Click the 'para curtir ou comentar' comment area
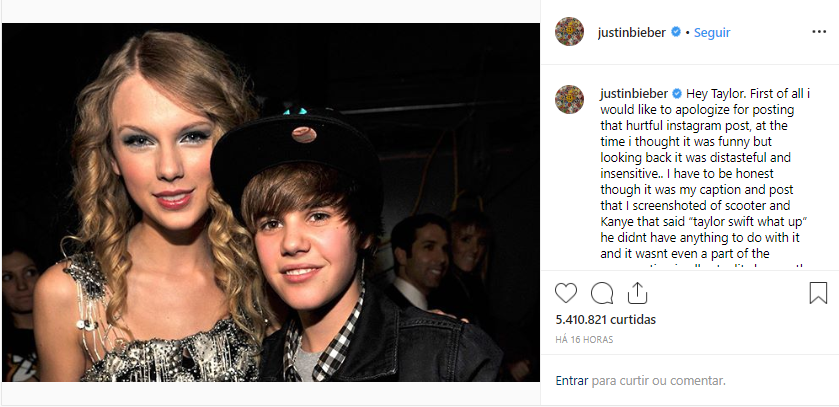 658,381
